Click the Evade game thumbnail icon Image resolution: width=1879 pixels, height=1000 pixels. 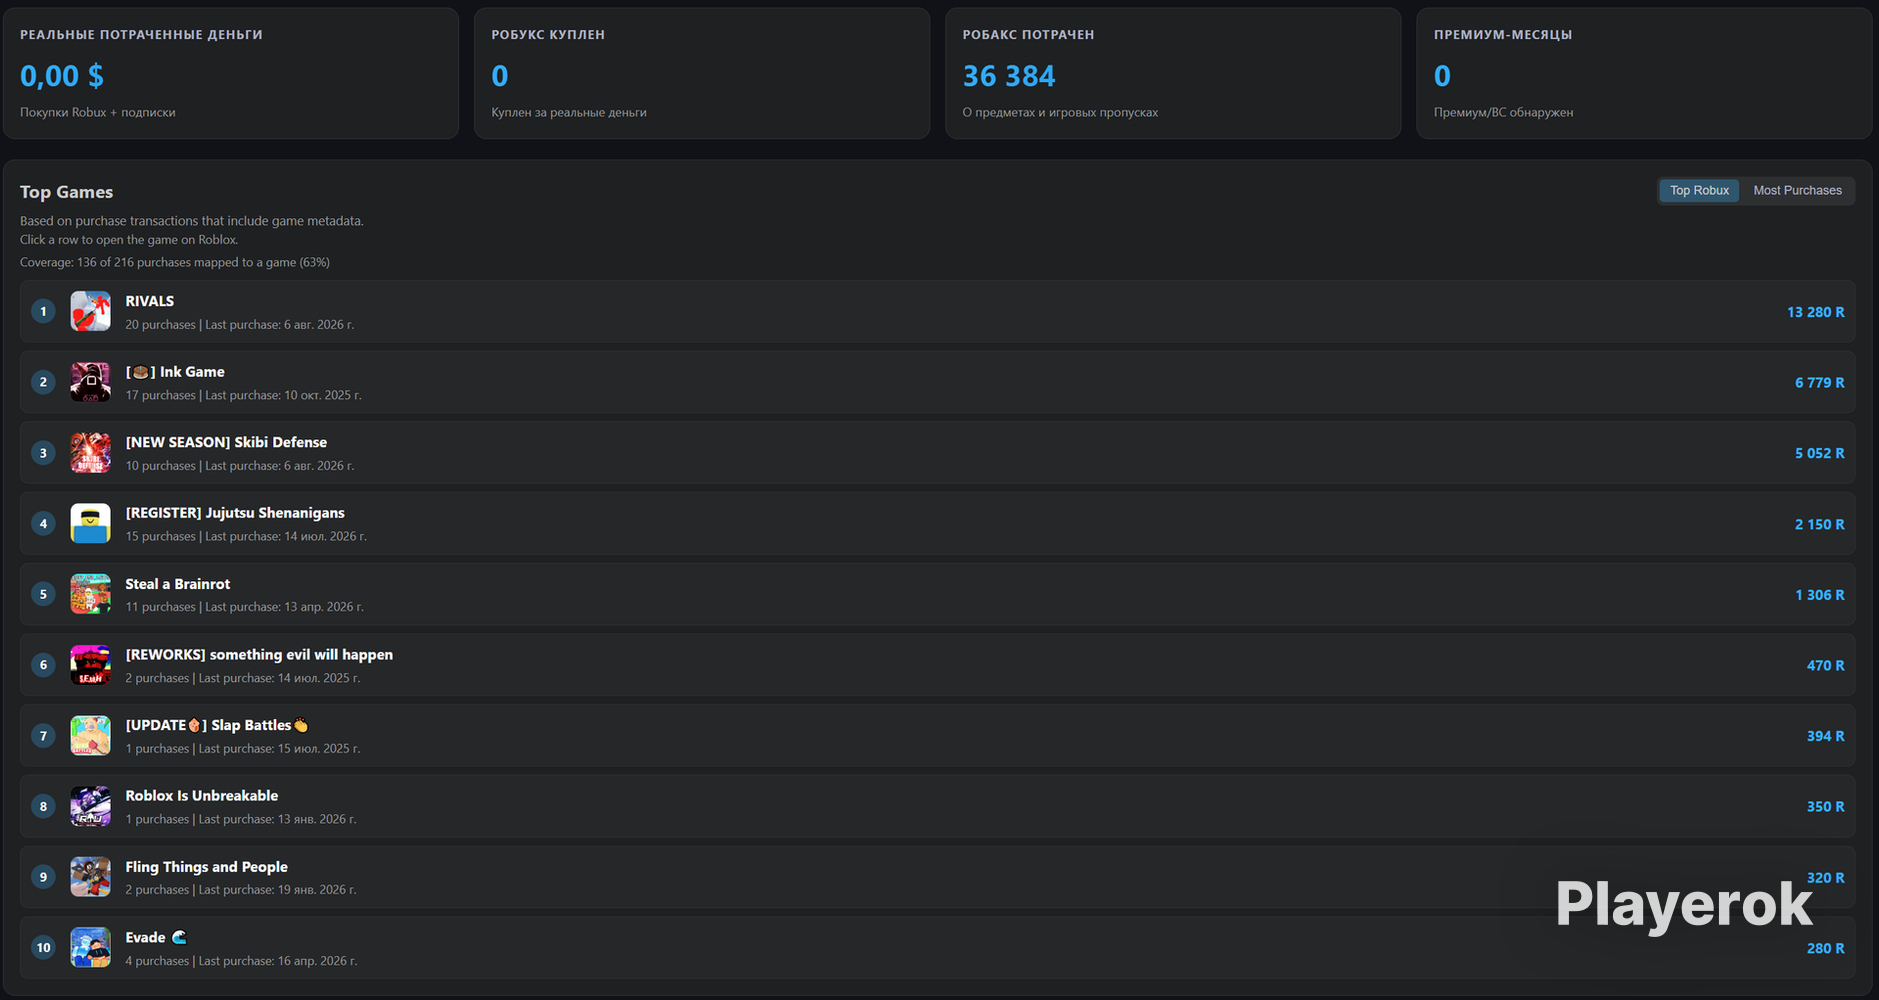point(90,948)
